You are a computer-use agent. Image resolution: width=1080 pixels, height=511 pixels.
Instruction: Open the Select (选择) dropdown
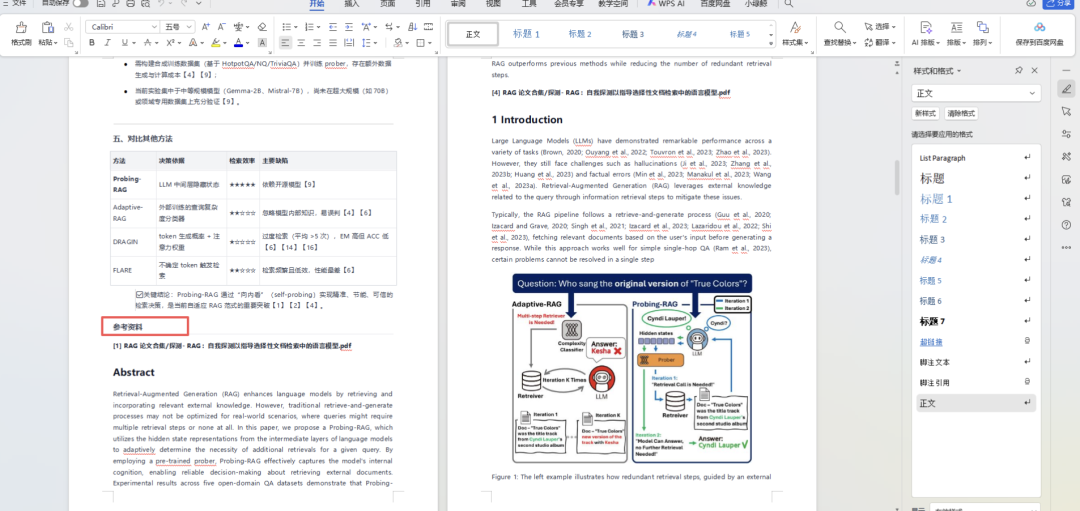coord(880,27)
